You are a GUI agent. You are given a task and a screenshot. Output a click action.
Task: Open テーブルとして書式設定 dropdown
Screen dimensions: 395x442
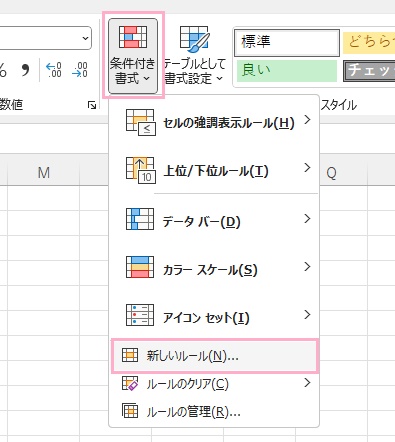click(195, 56)
